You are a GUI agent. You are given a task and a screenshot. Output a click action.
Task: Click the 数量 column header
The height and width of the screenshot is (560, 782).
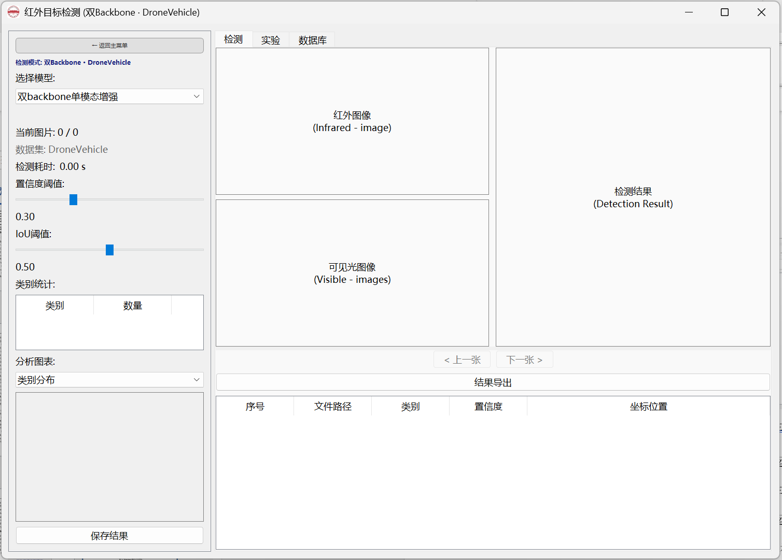(x=133, y=306)
